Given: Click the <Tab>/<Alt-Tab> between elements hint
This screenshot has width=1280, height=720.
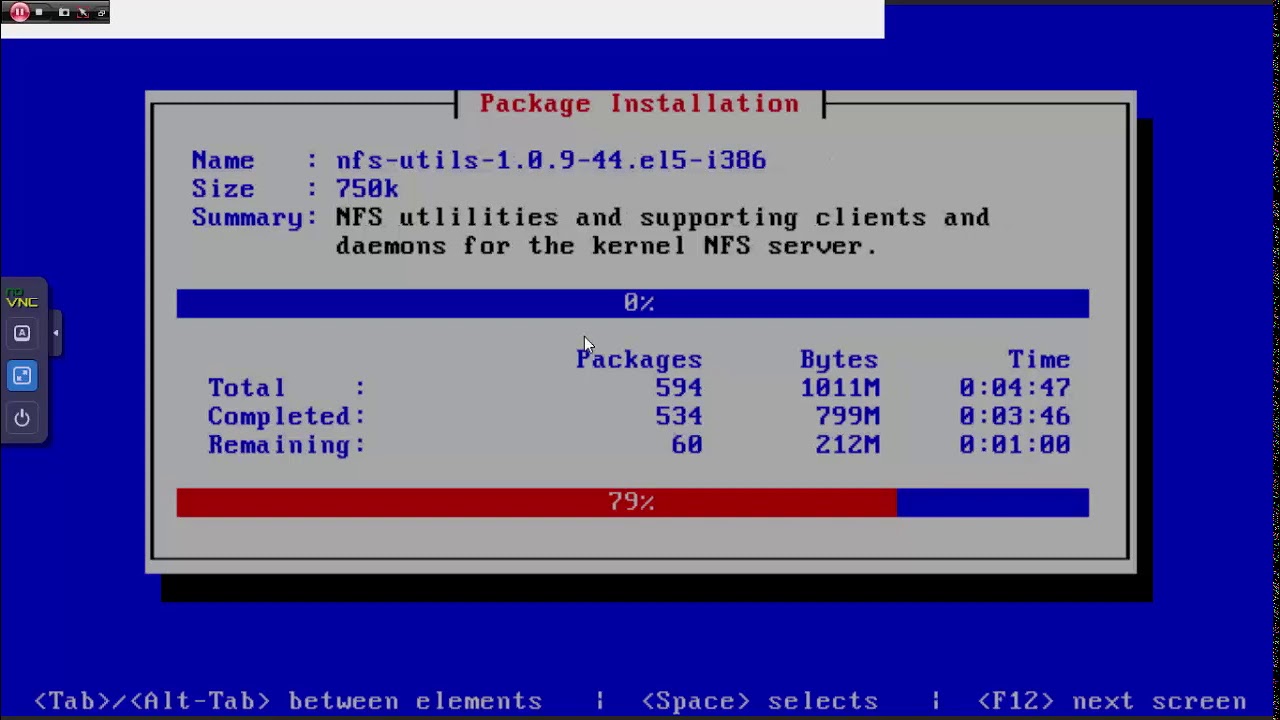Looking at the screenshot, I should coord(288,702).
